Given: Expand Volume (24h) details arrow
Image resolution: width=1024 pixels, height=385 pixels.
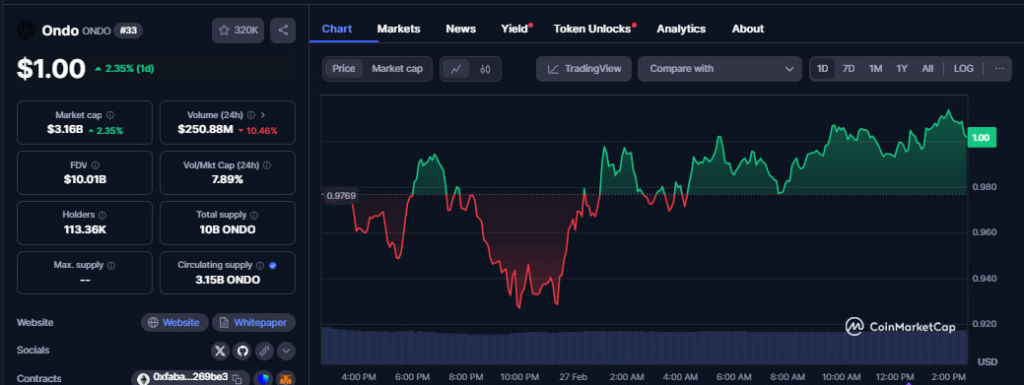Looking at the screenshot, I should click(263, 115).
